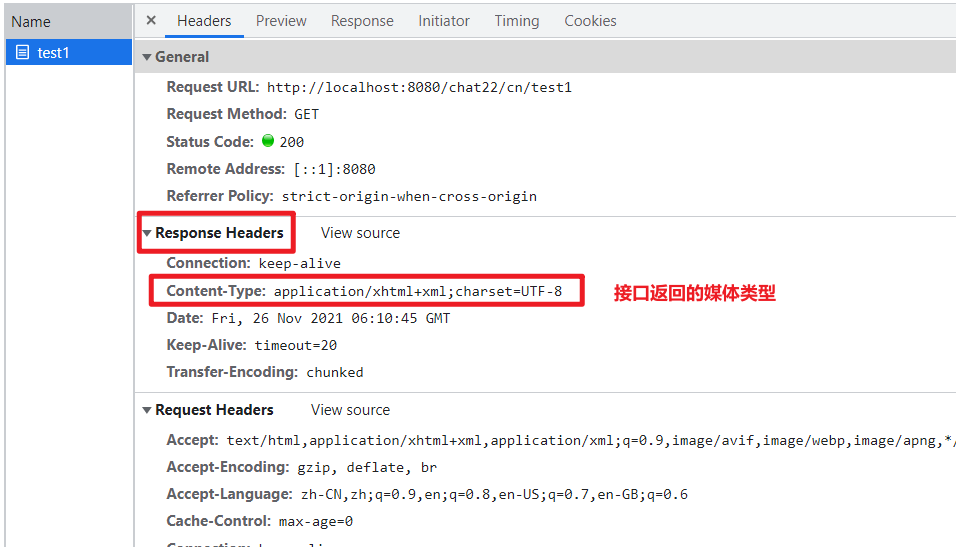977x560 pixels.
Task: Collapse the Response Headers section
Action: (x=148, y=233)
